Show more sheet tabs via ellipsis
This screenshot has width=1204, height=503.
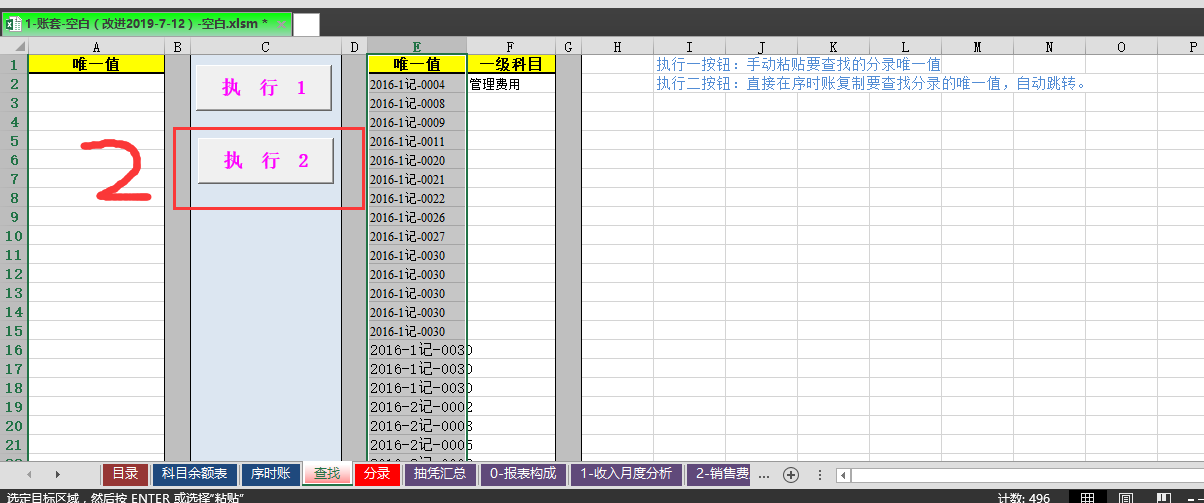(764, 475)
